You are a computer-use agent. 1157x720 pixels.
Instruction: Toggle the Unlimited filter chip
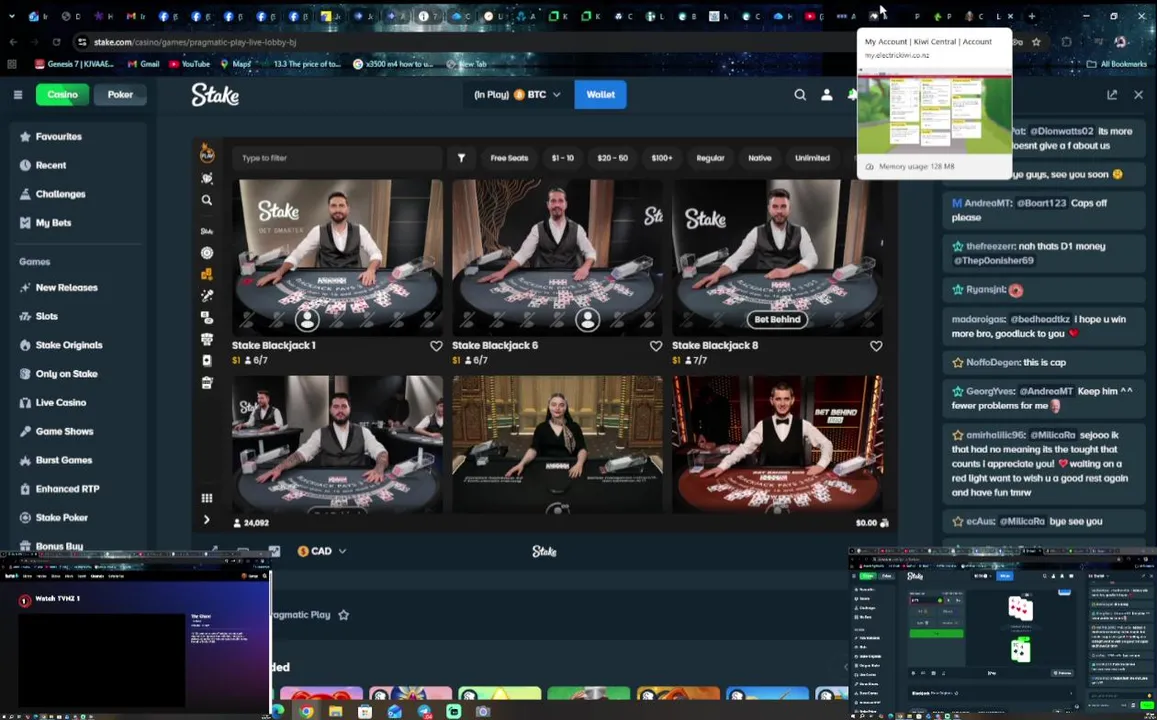tap(812, 158)
